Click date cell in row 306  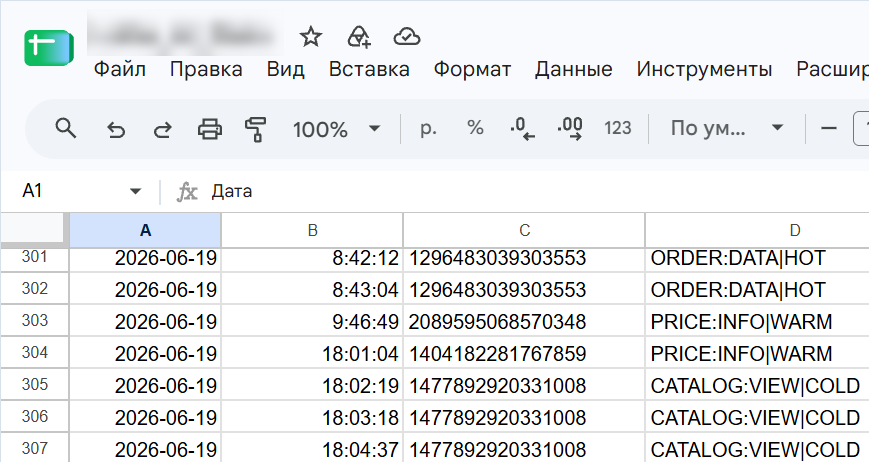click(x=145, y=418)
